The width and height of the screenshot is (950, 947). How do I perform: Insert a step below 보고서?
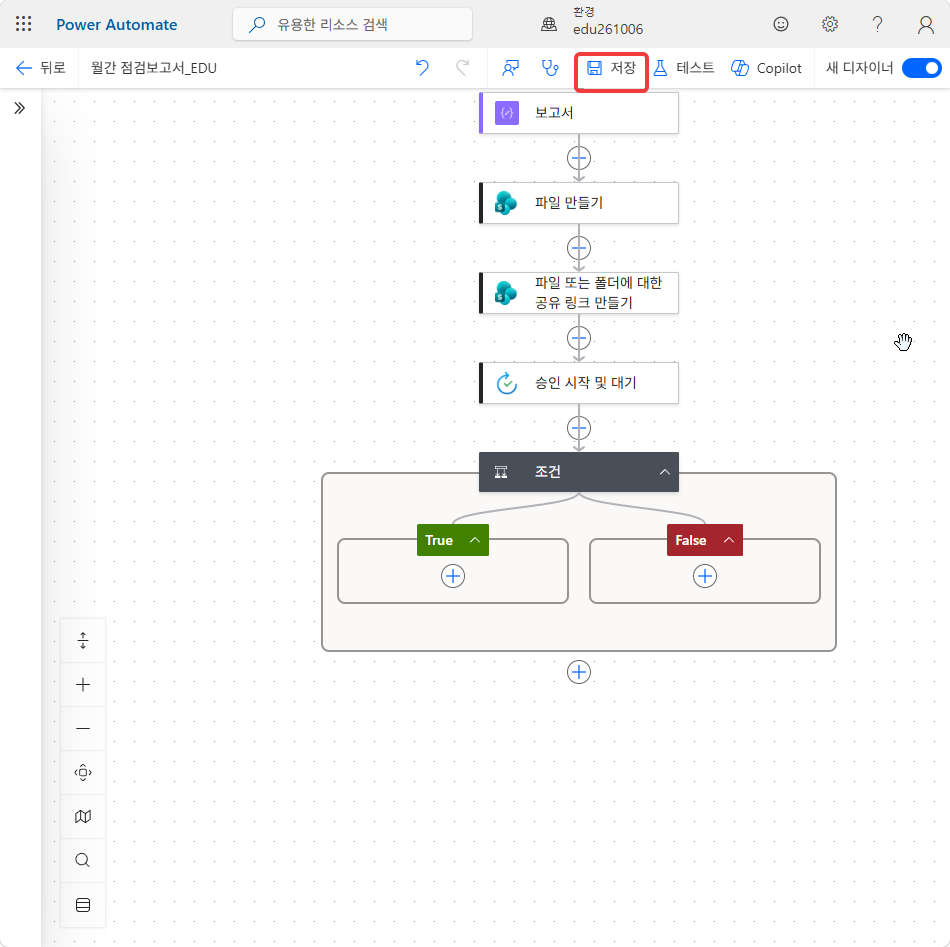[x=579, y=158]
